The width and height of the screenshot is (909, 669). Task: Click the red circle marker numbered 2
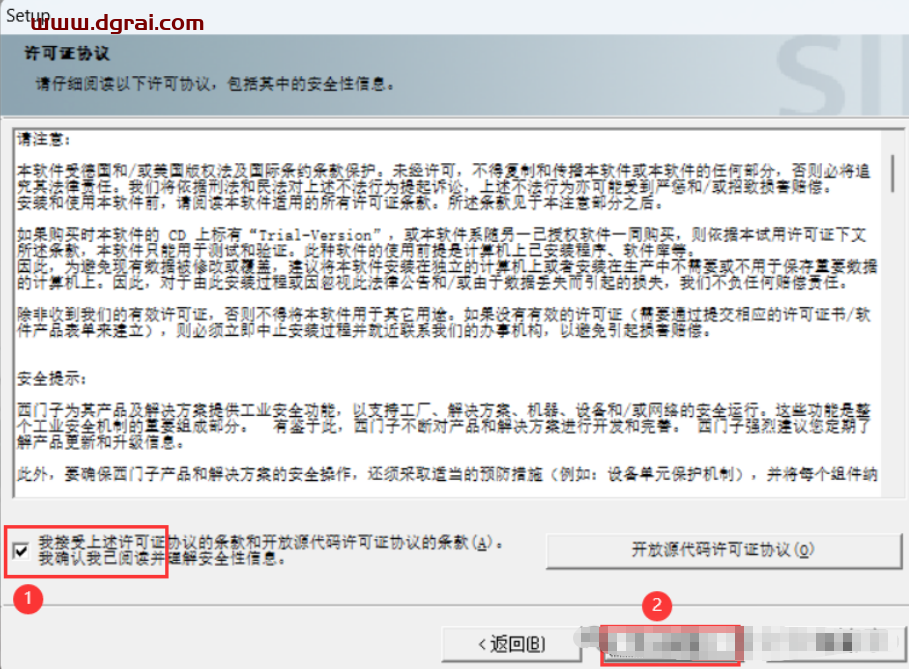tap(657, 605)
